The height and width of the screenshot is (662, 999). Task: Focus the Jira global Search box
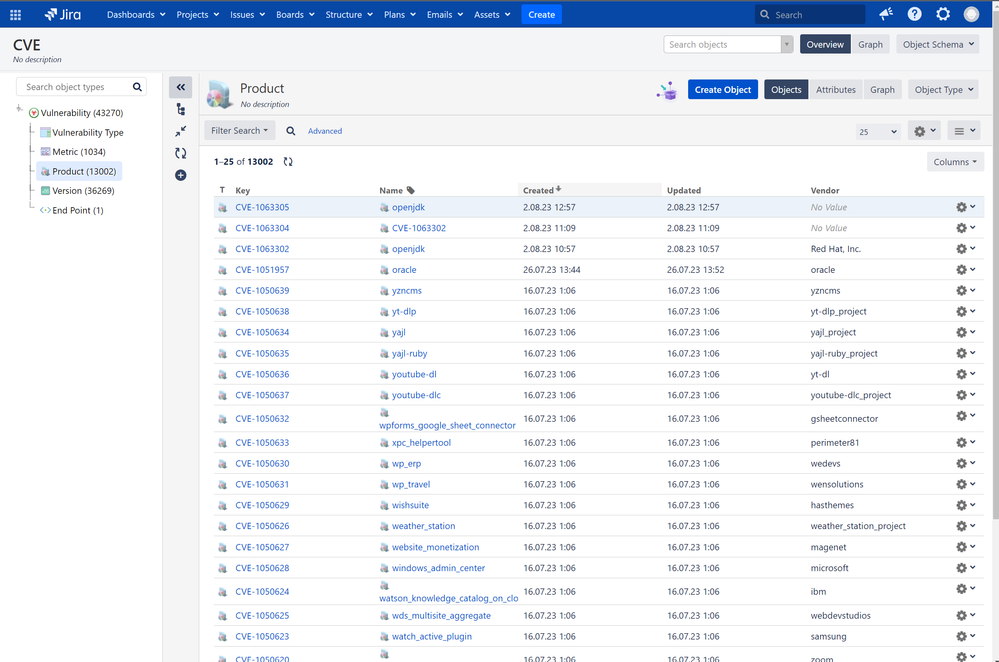pyautogui.click(x=810, y=15)
